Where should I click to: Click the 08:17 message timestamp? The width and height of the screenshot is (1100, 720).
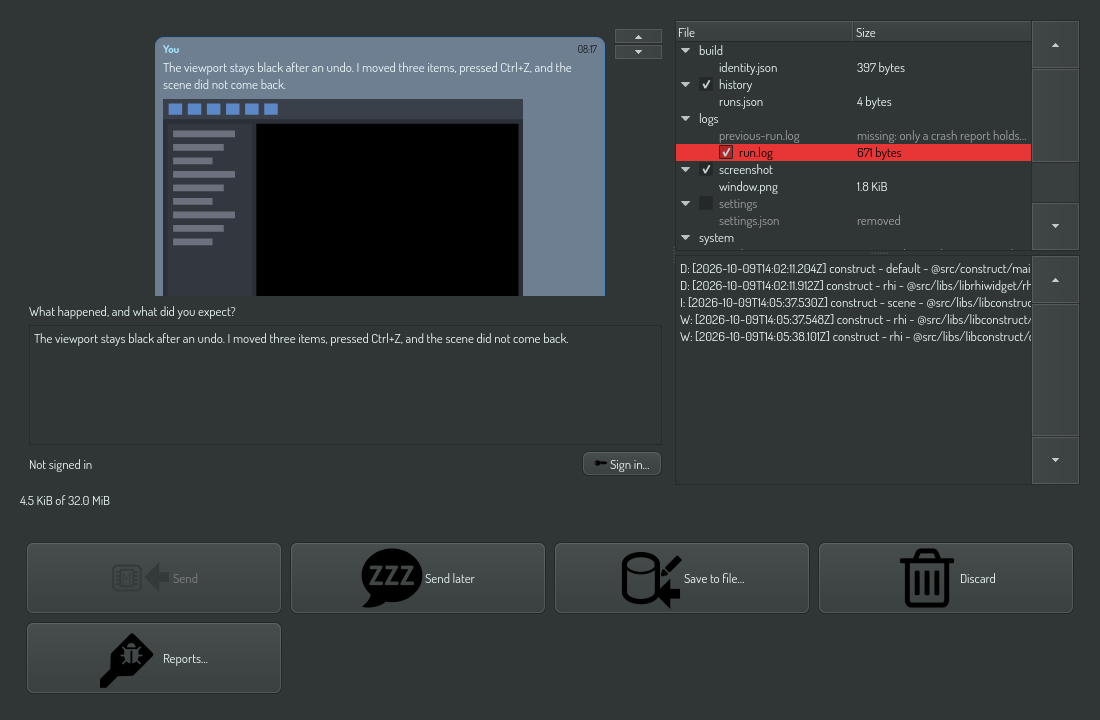587,49
